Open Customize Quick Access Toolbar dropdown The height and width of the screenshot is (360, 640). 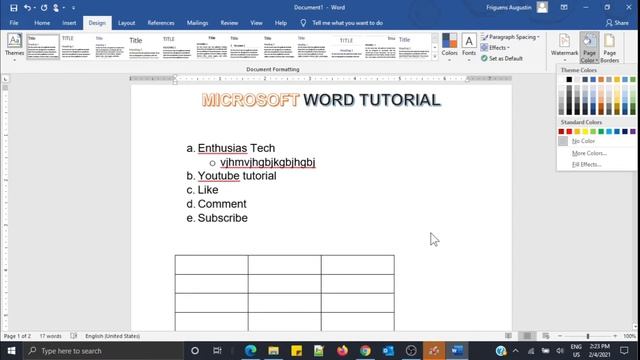click(x=73, y=7)
